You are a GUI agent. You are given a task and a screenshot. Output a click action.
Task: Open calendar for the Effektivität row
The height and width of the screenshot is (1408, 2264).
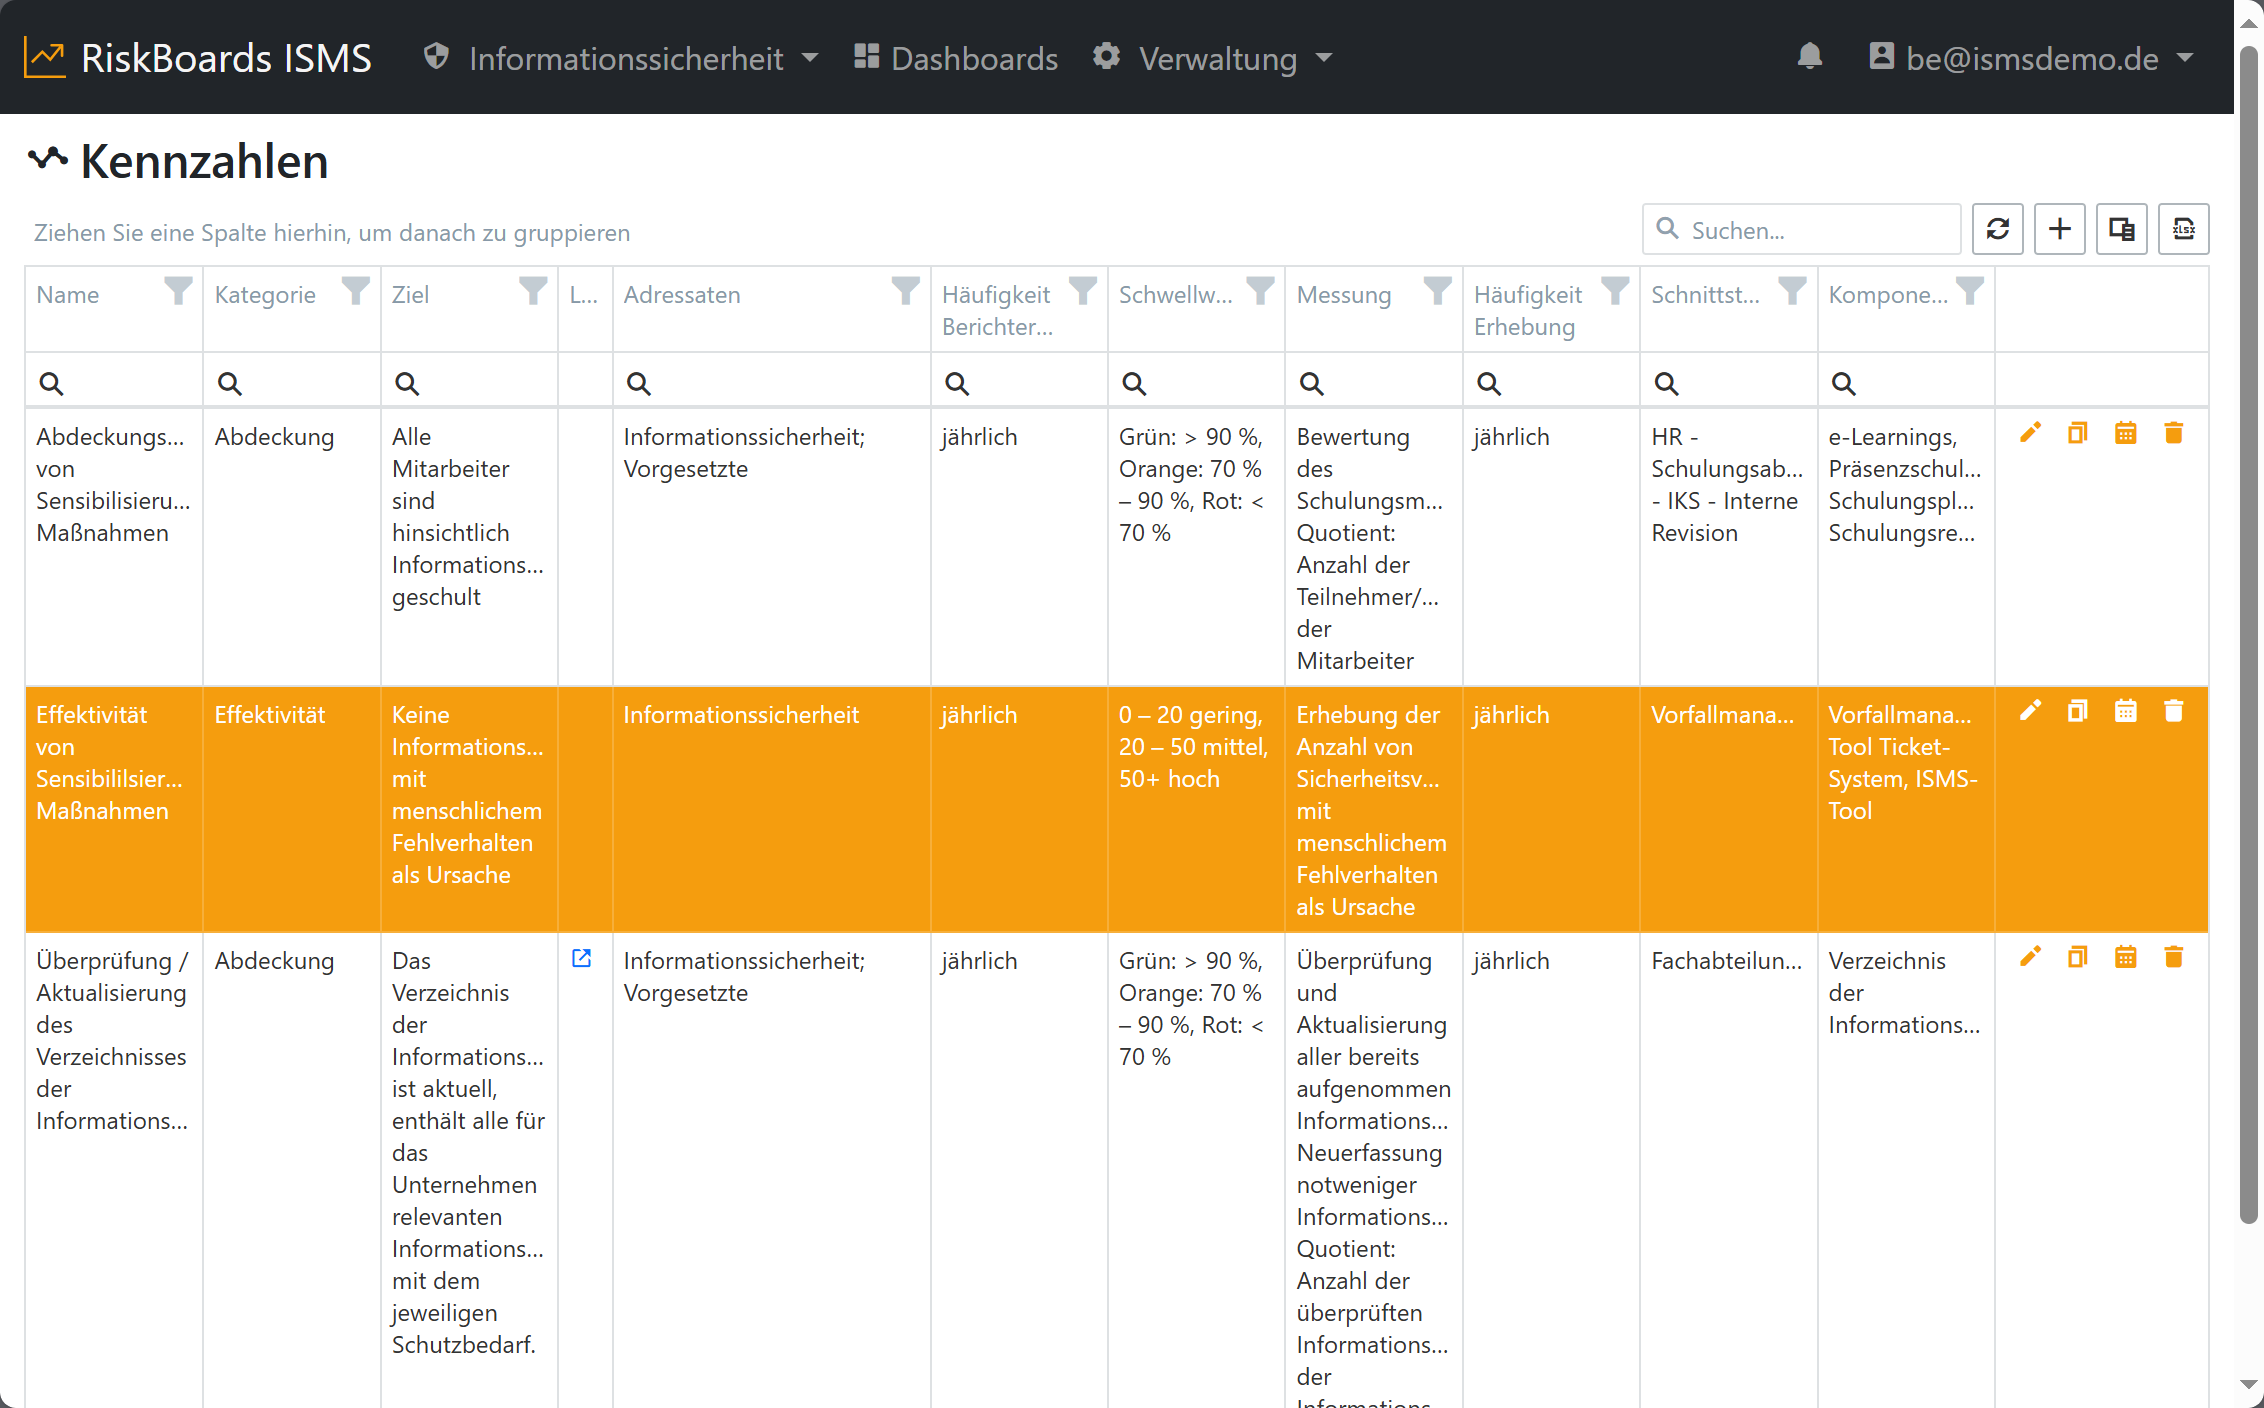(x=2126, y=711)
